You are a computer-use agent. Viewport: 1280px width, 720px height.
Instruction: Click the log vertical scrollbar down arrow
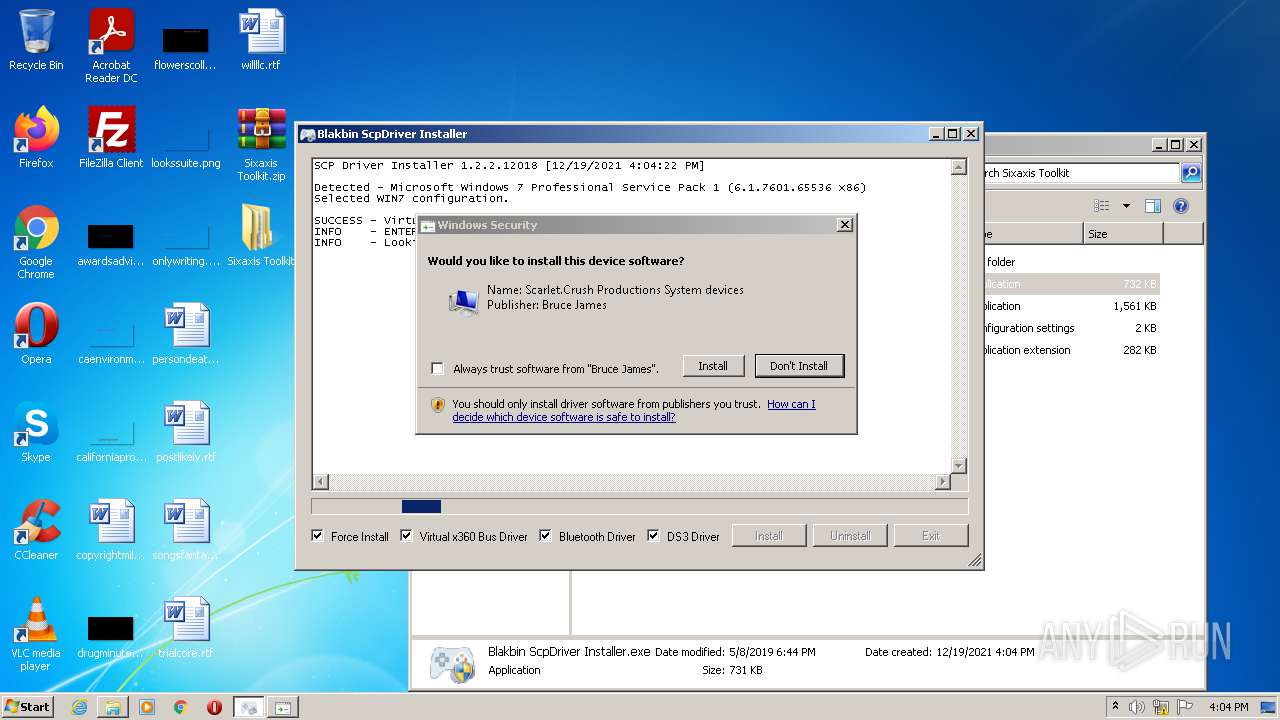pos(959,466)
